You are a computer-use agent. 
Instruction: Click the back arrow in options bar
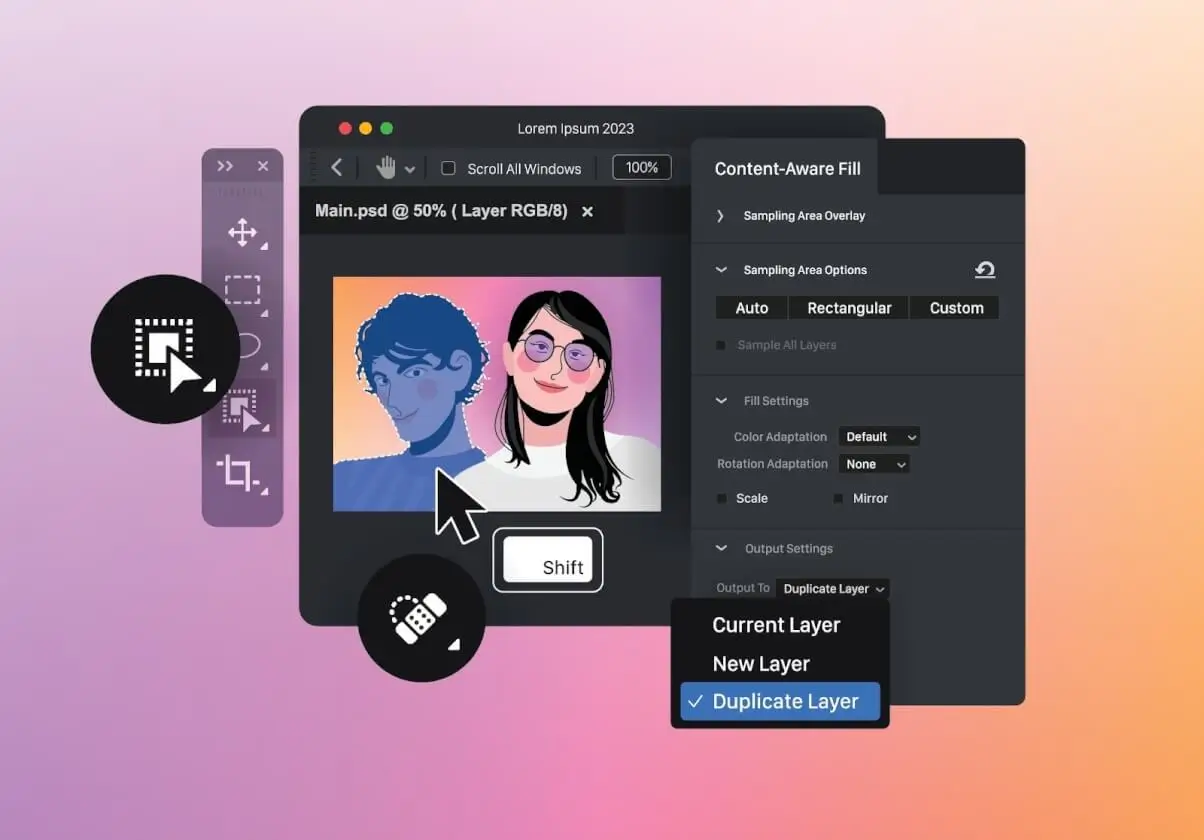pyautogui.click(x=337, y=168)
